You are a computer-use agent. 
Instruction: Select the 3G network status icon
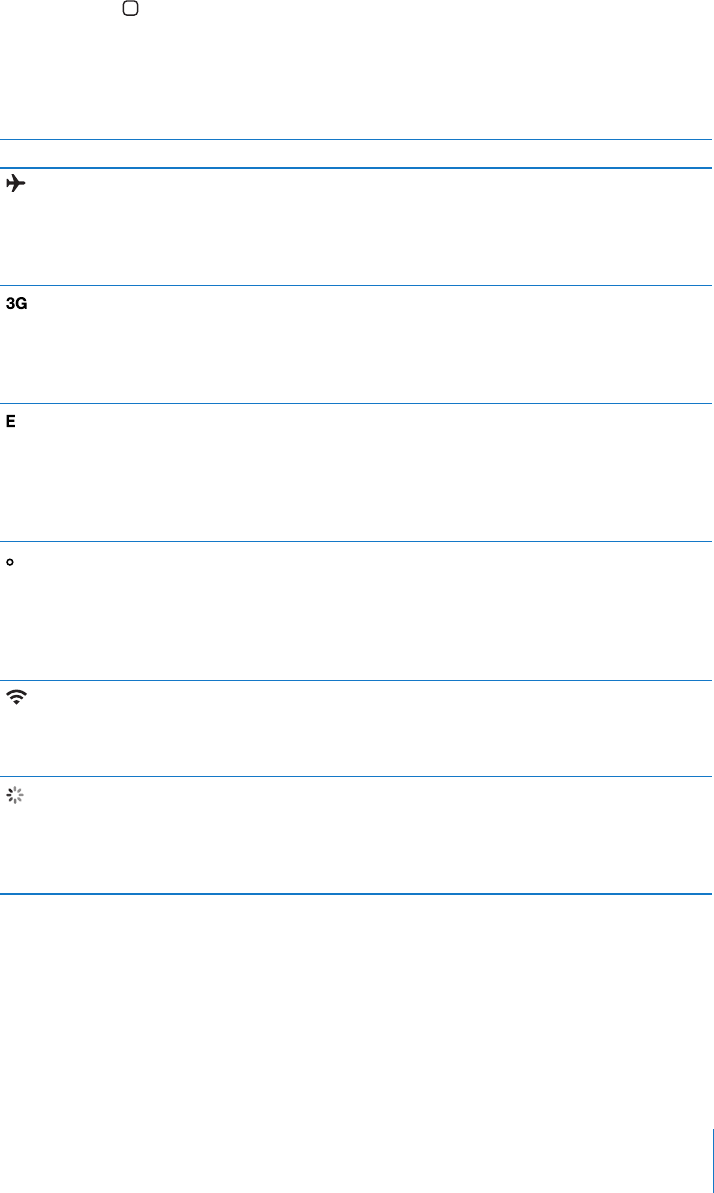coord(17,303)
